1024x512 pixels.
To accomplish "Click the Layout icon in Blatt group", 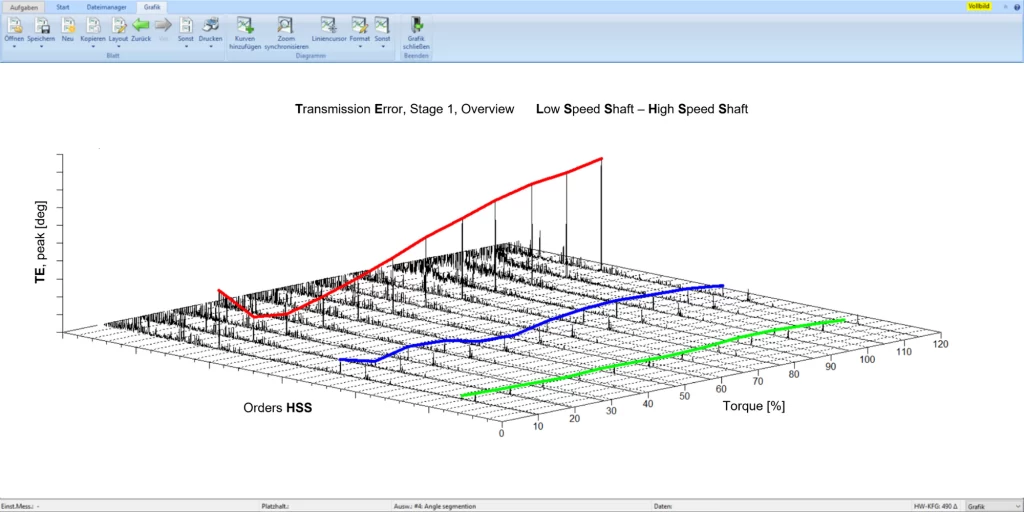I will (118, 25).
